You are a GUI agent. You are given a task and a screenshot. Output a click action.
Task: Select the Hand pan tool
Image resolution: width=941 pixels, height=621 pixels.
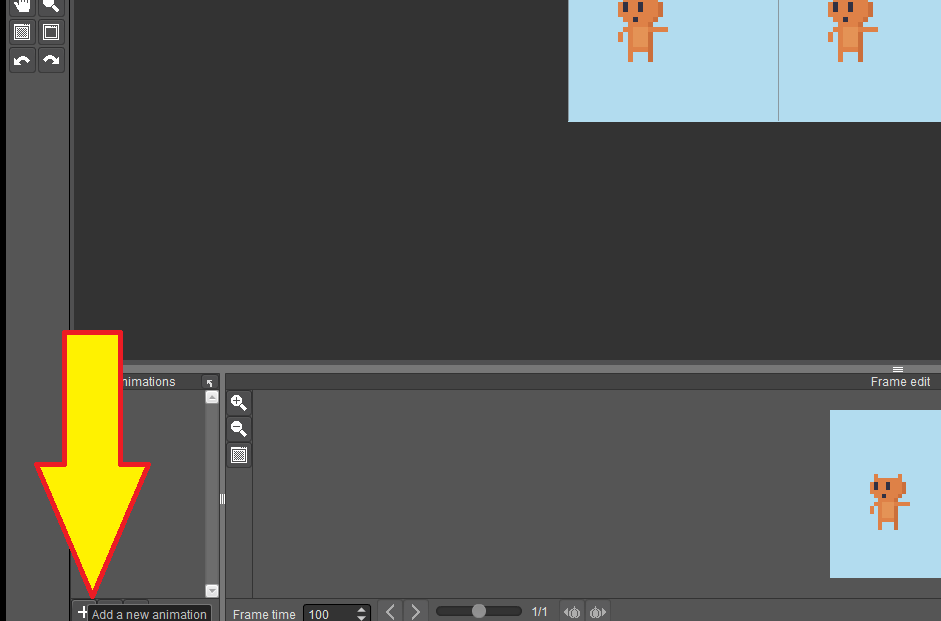coord(22,6)
